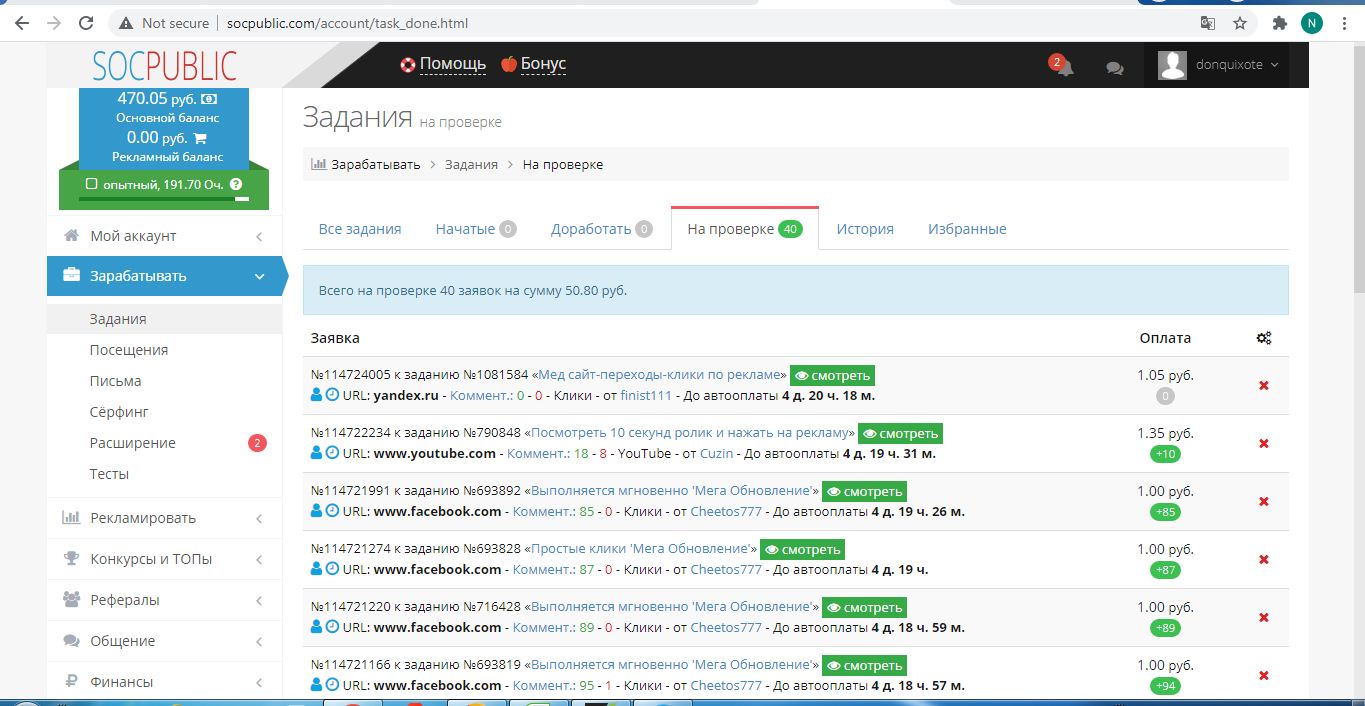Switch to the Избранные tab
1365x706 pixels.
click(967, 229)
